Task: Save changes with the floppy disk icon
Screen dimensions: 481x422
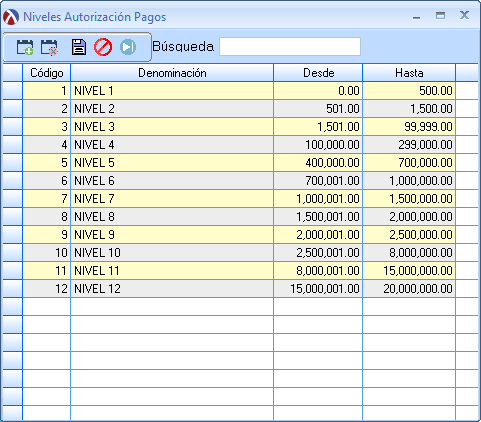Action: click(79, 47)
